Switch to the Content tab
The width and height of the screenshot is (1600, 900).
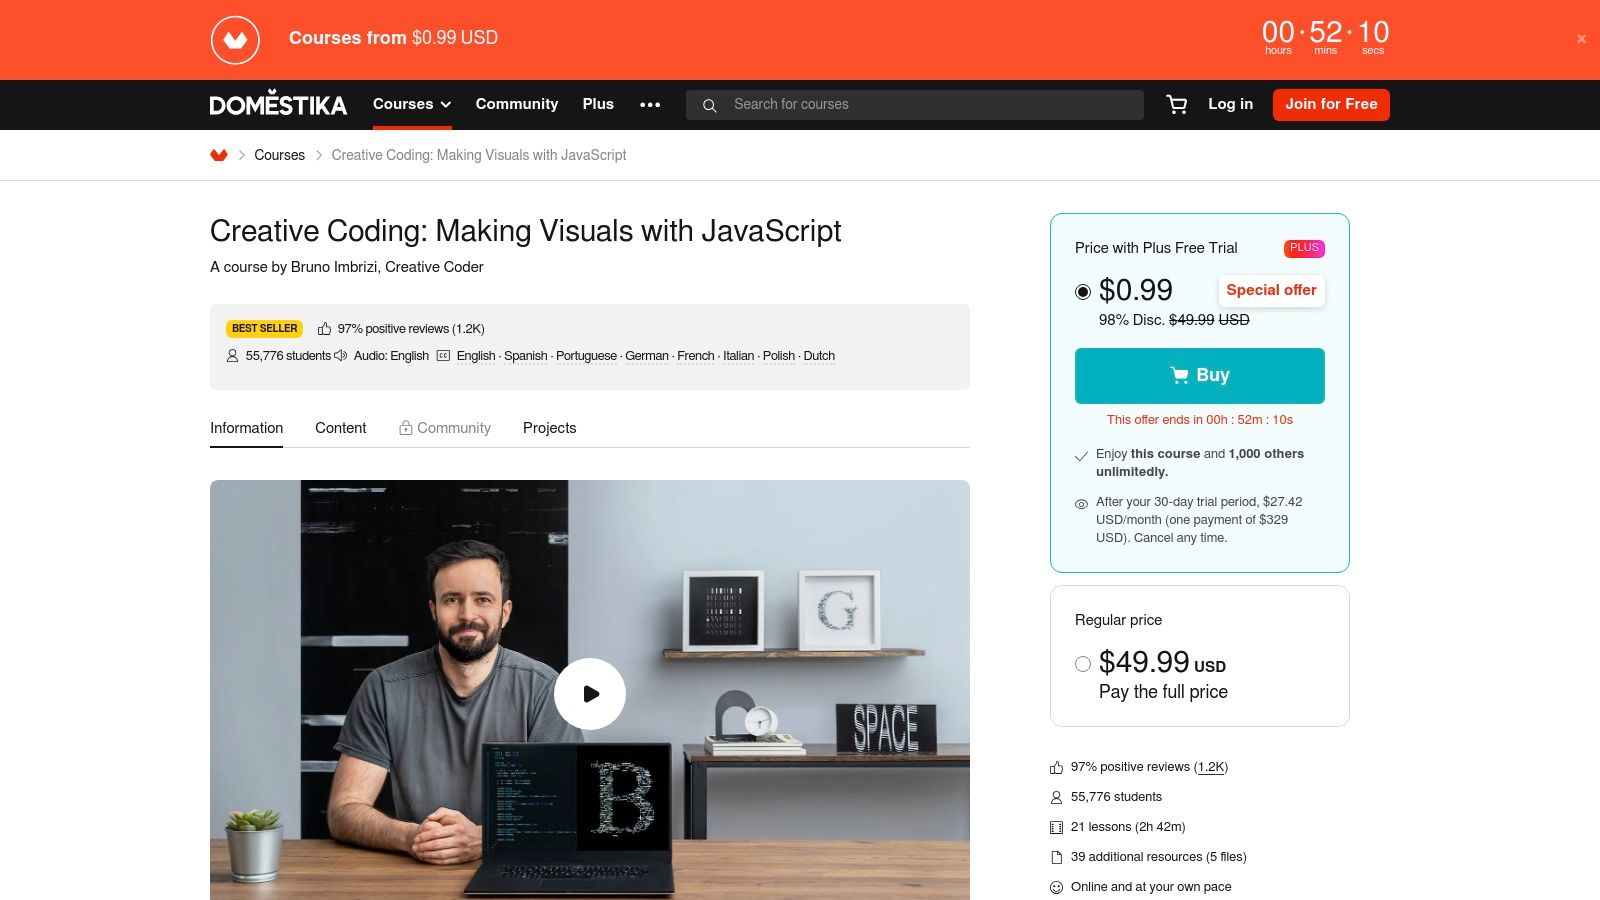(x=340, y=428)
